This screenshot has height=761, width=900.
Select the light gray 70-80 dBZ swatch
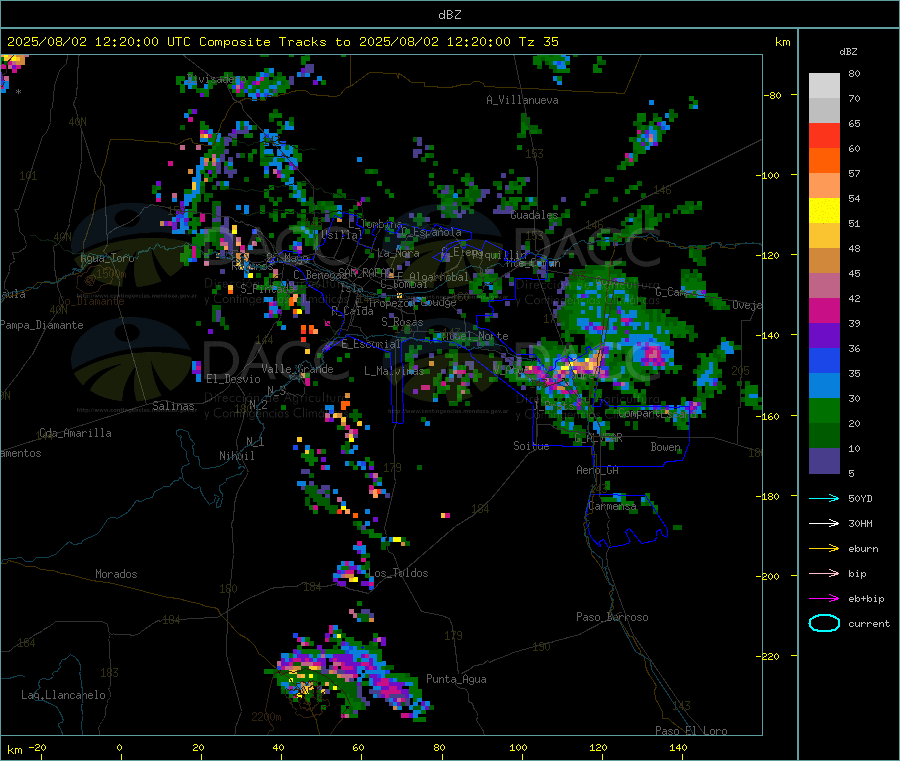[x=824, y=86]
